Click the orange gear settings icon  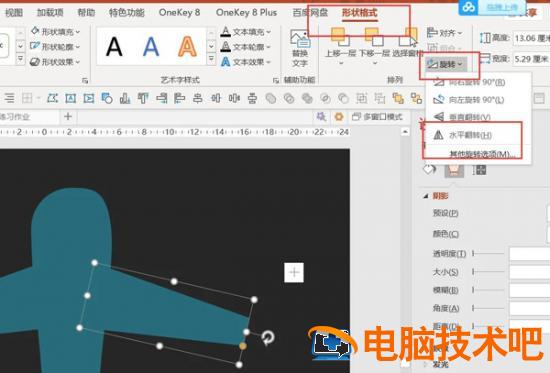point(339,116)
